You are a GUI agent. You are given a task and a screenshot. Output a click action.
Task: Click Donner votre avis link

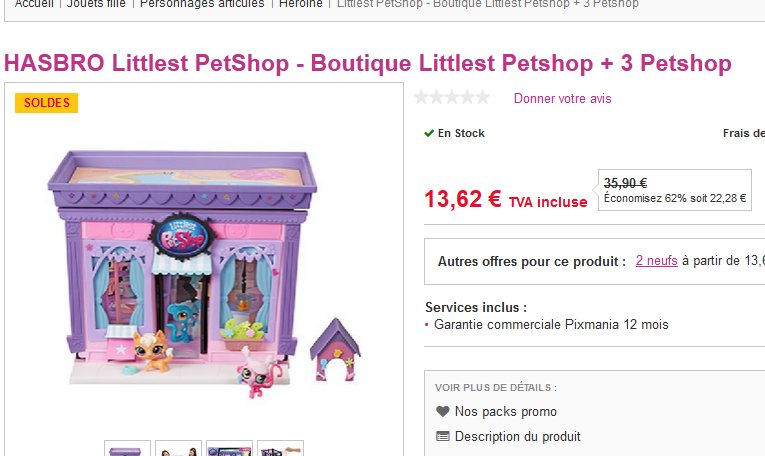click(x=562, y=99)
